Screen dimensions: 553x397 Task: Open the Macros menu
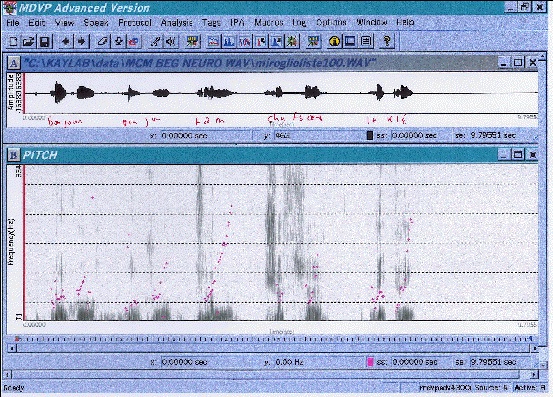pos(269,23)
